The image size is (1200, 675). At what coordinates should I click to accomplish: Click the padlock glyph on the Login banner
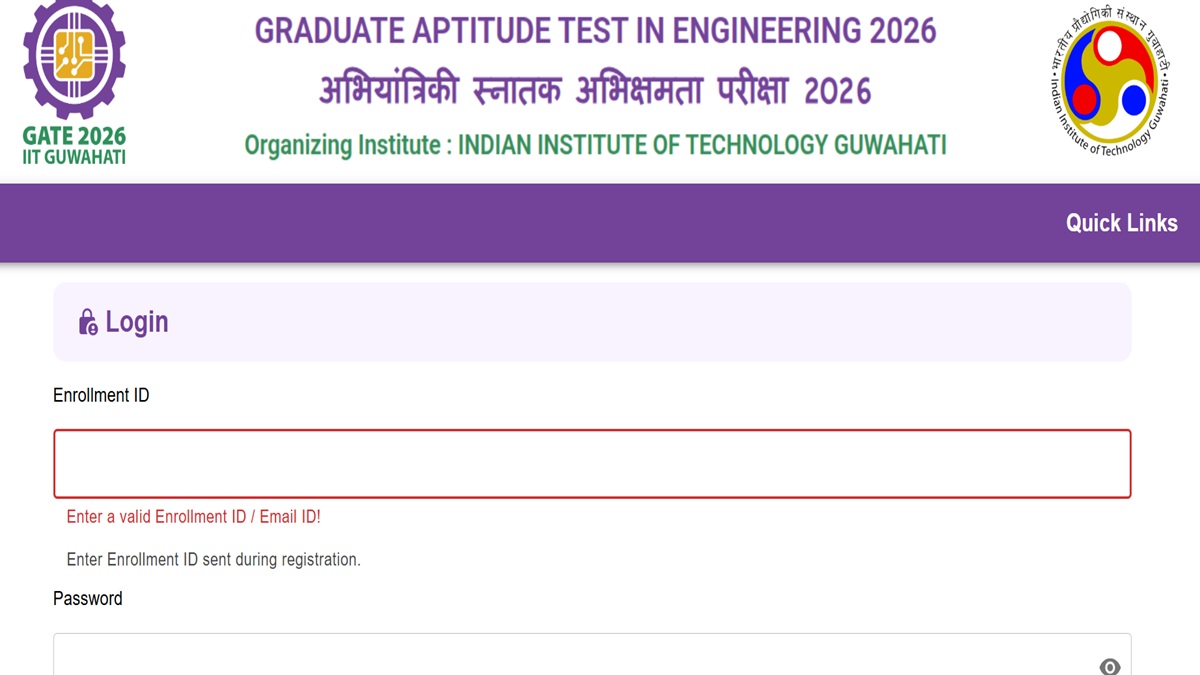pyautogui.click(x=85, y=322)
